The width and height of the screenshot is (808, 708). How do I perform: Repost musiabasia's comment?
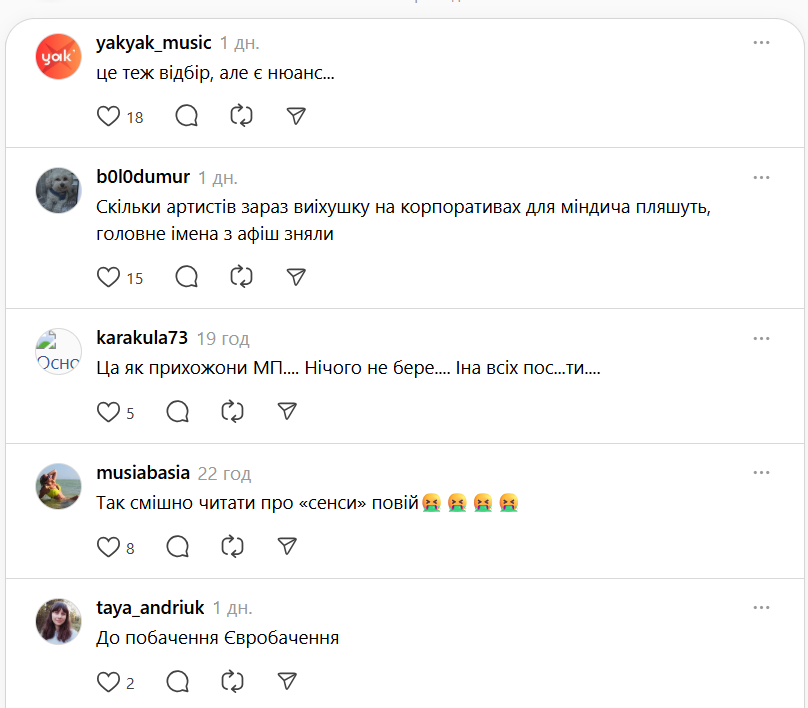(x=232, y=546)
